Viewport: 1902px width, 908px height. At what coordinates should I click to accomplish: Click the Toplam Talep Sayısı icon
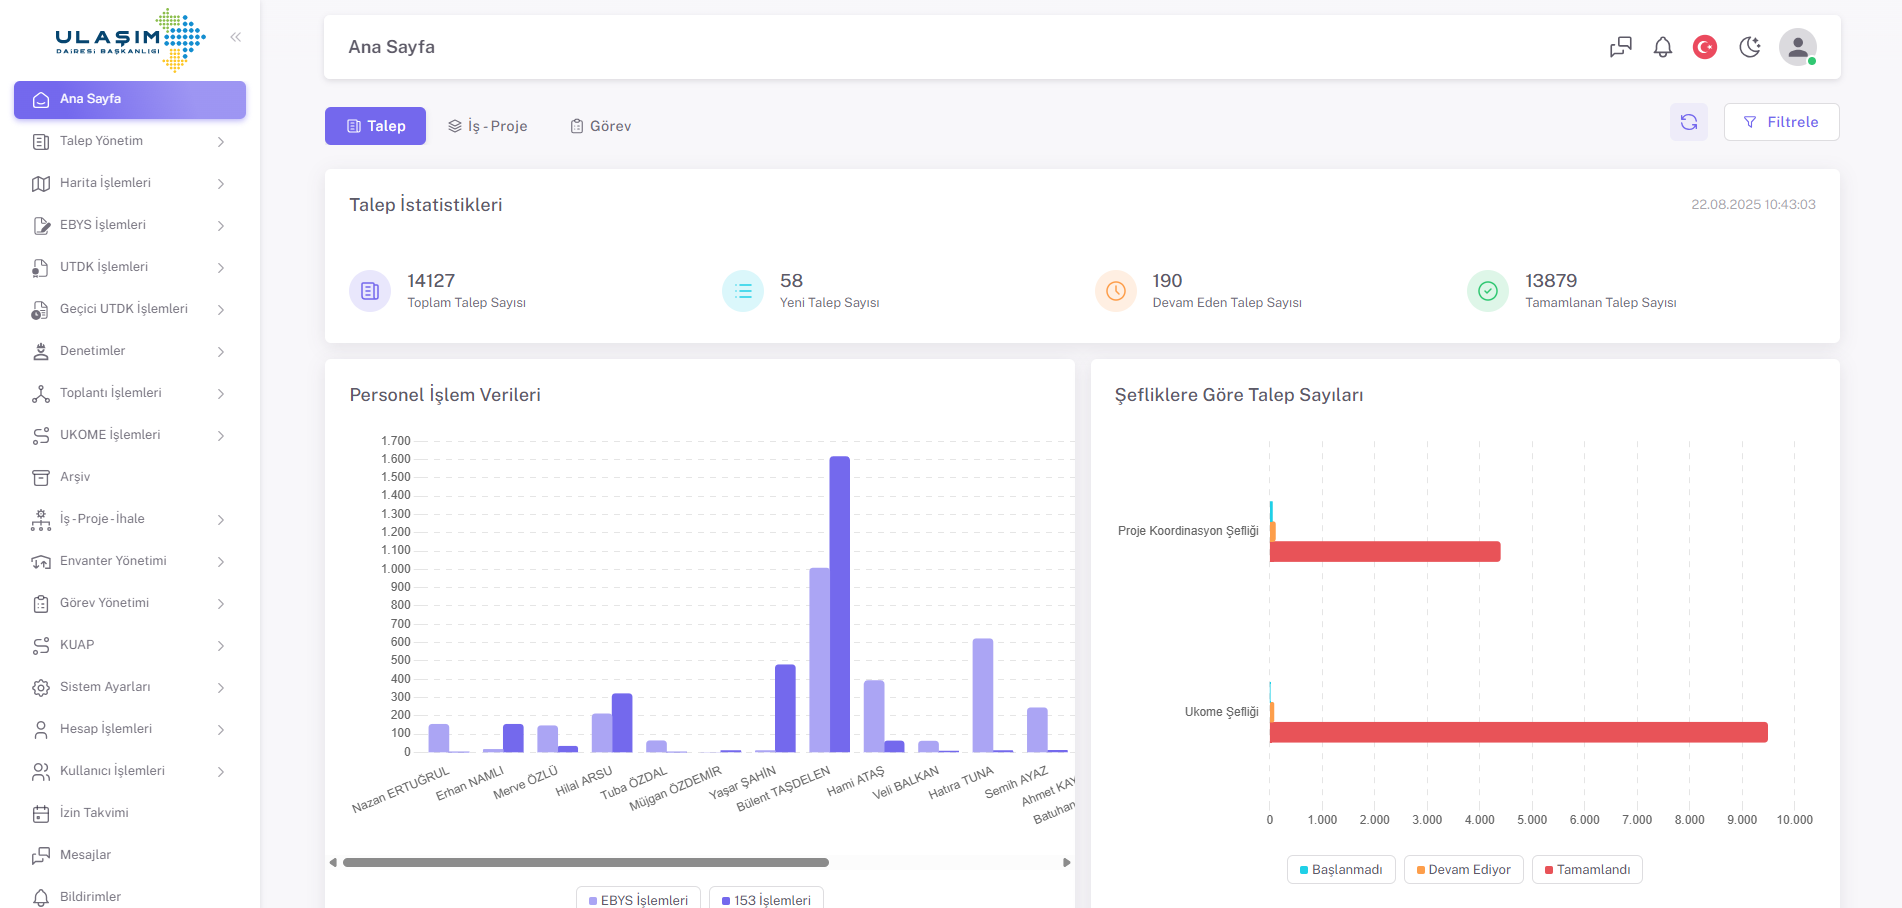coord(370,291)
